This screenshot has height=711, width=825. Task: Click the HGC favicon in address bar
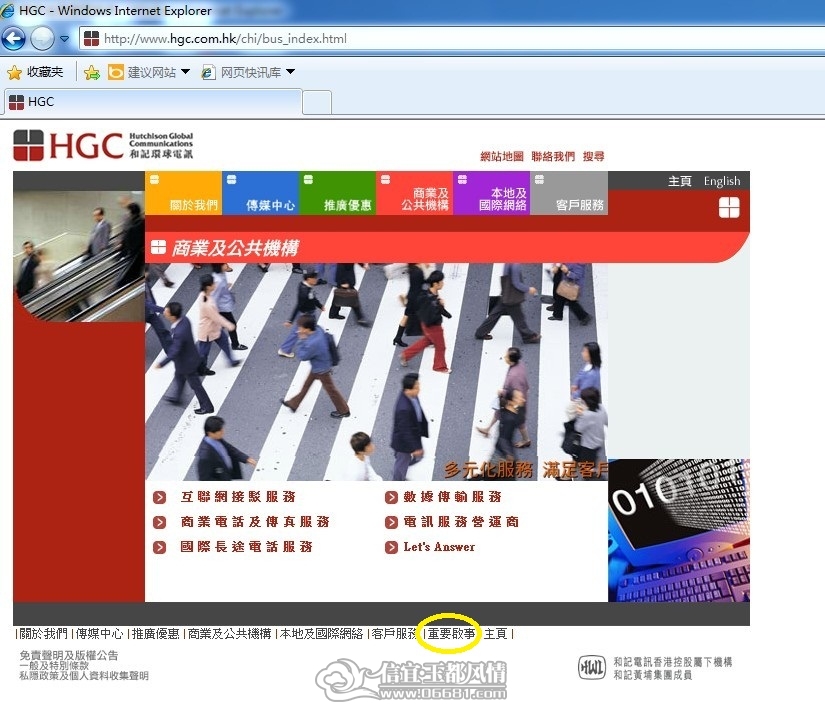pyautogui.click(x=92, y=38)
